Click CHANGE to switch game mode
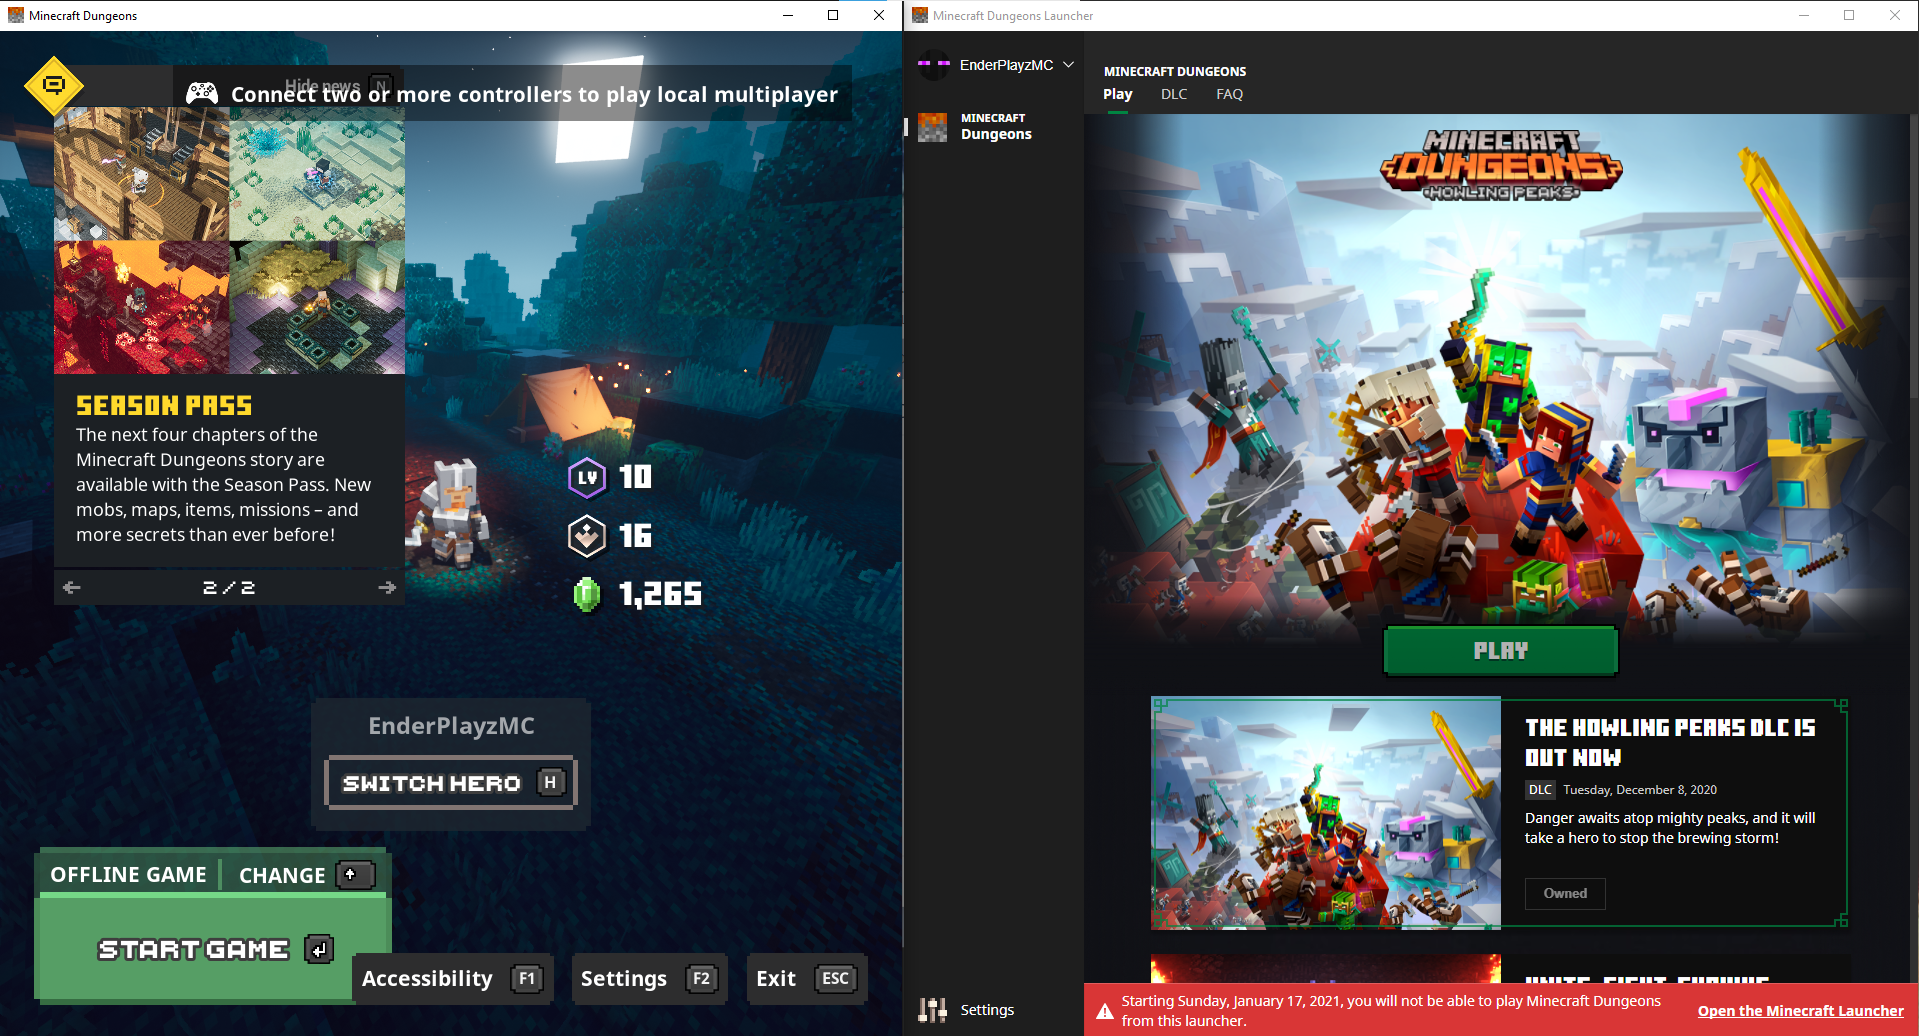Screen dimensions: 1919x1036 [x=306, y=875]
